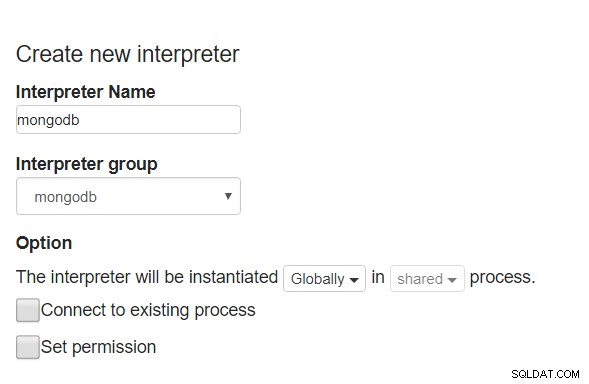Click the Interpreter Name text box
Screen dimensions: 589x384
pyautogui.click(x=128, y=119)
